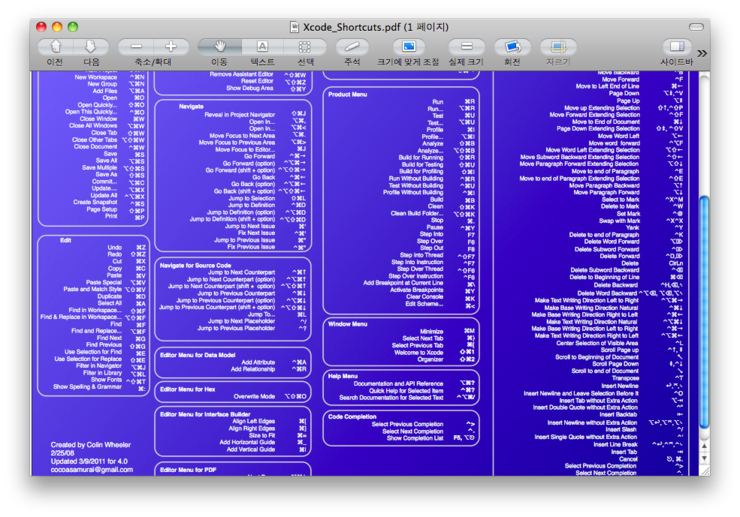Toggle toolbar with pill button in title bar
The width and height of the screenshot is (740, 517).
[x=696, y=27]
